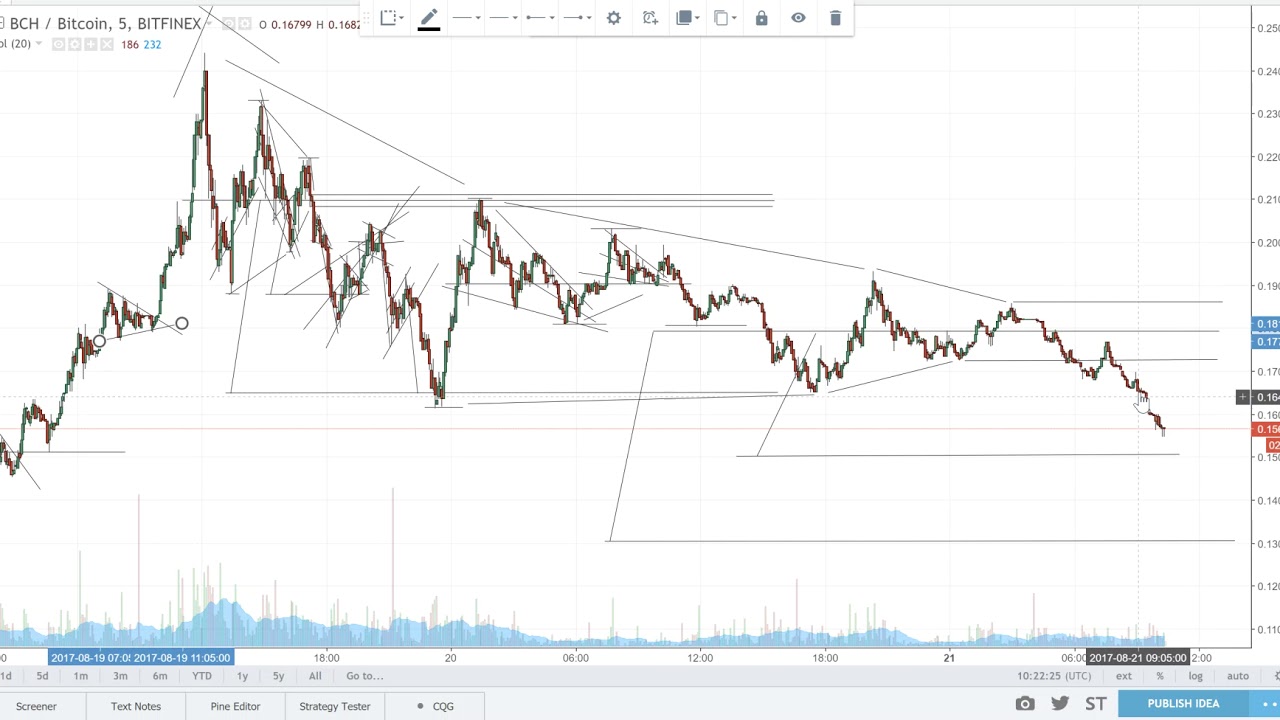Screen dimensions: 1280x720
Task: Remove the volume indicator with X
Action: pyautogui.click(x=106, y=44)
